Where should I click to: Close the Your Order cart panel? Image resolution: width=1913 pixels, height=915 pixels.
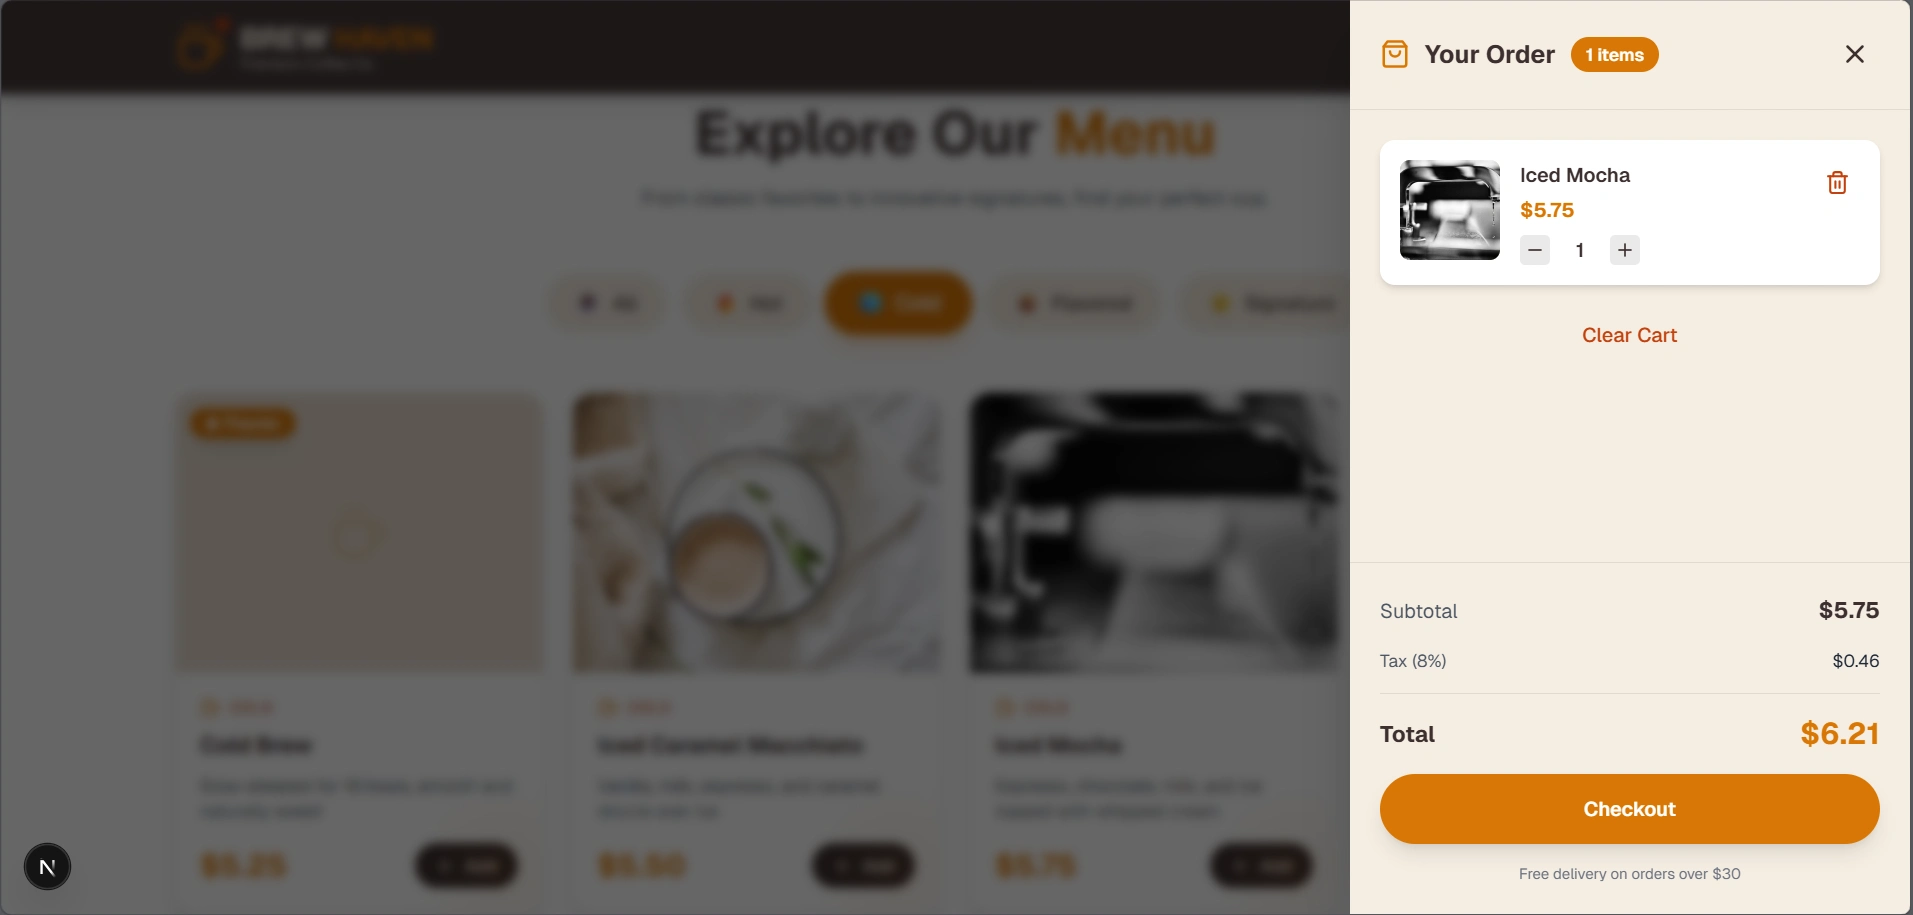1855,54
